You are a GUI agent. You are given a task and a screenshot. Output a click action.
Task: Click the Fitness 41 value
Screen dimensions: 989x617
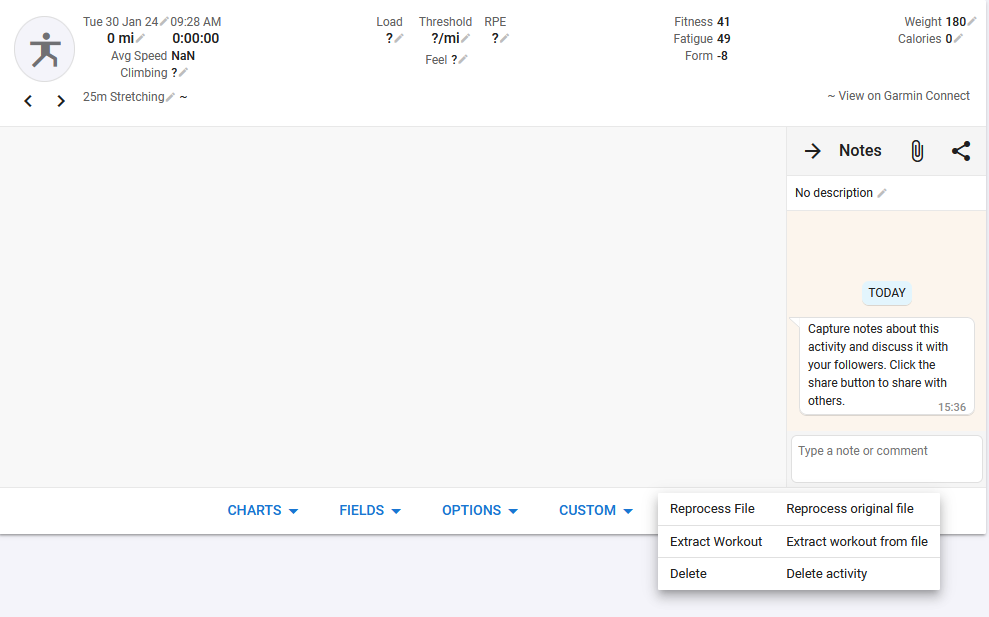point(723,21)
